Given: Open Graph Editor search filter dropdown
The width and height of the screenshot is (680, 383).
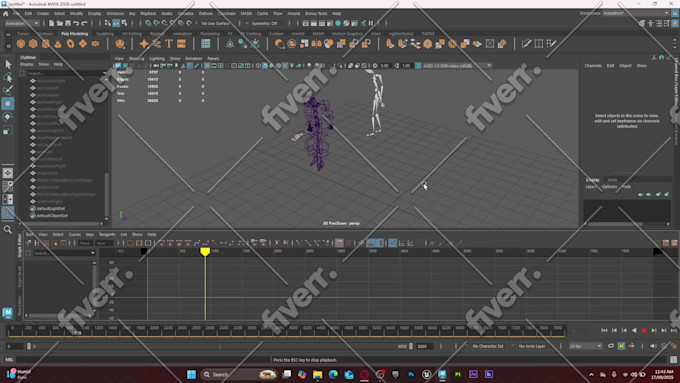Looking at the screenshot, I should pyautogui.click(x=92, y=253).
